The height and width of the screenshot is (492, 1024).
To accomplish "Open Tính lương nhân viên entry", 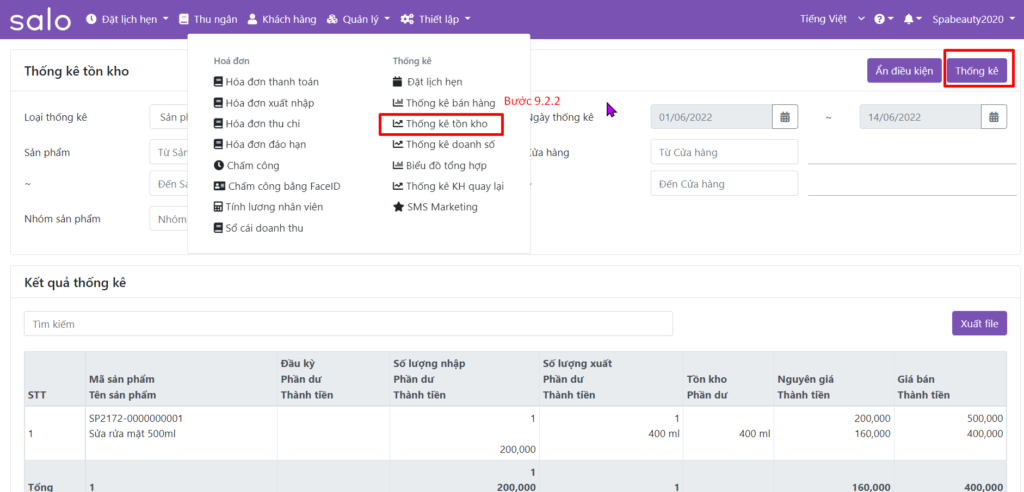I will pos(268,207).
